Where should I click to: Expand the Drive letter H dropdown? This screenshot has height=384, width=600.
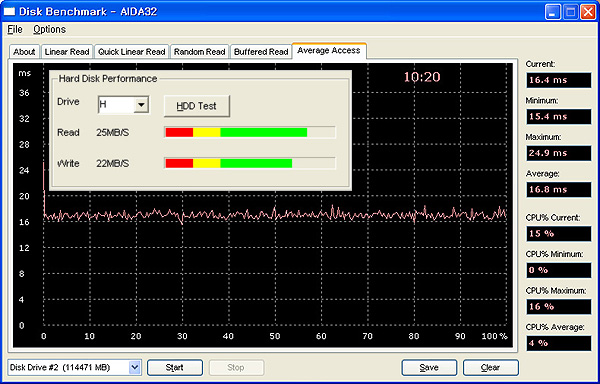point(141,104)
